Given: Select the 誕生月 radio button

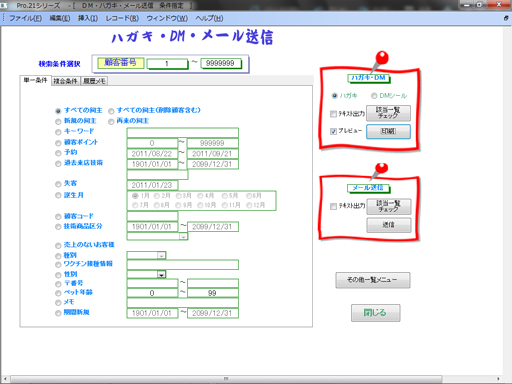Looking at the screenshot, I should point(58,195).
